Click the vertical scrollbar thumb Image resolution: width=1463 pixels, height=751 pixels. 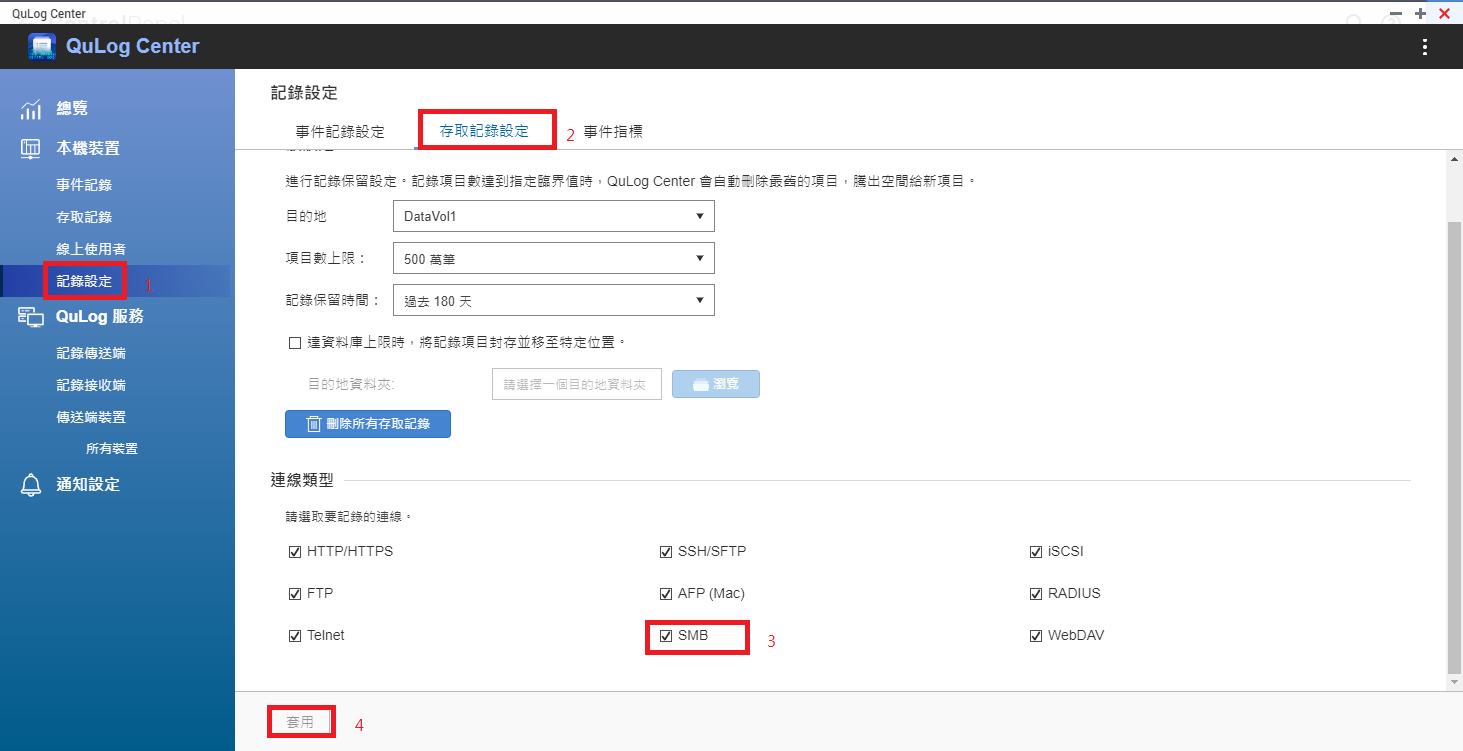[1454, 448]
